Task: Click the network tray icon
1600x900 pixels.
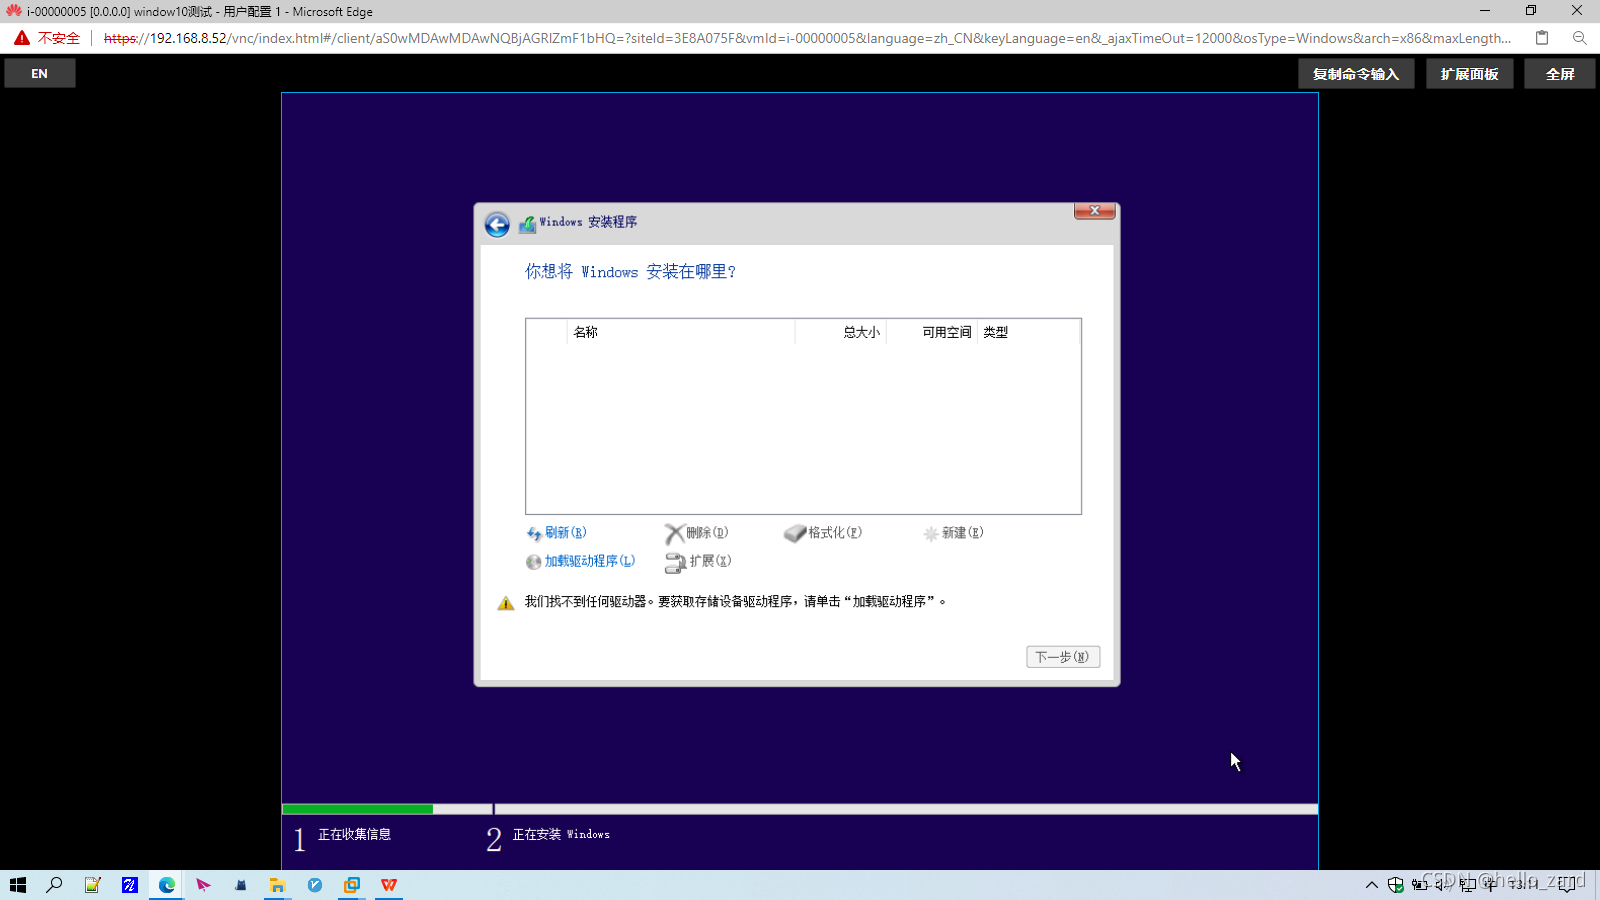Action: [1468, 885]
